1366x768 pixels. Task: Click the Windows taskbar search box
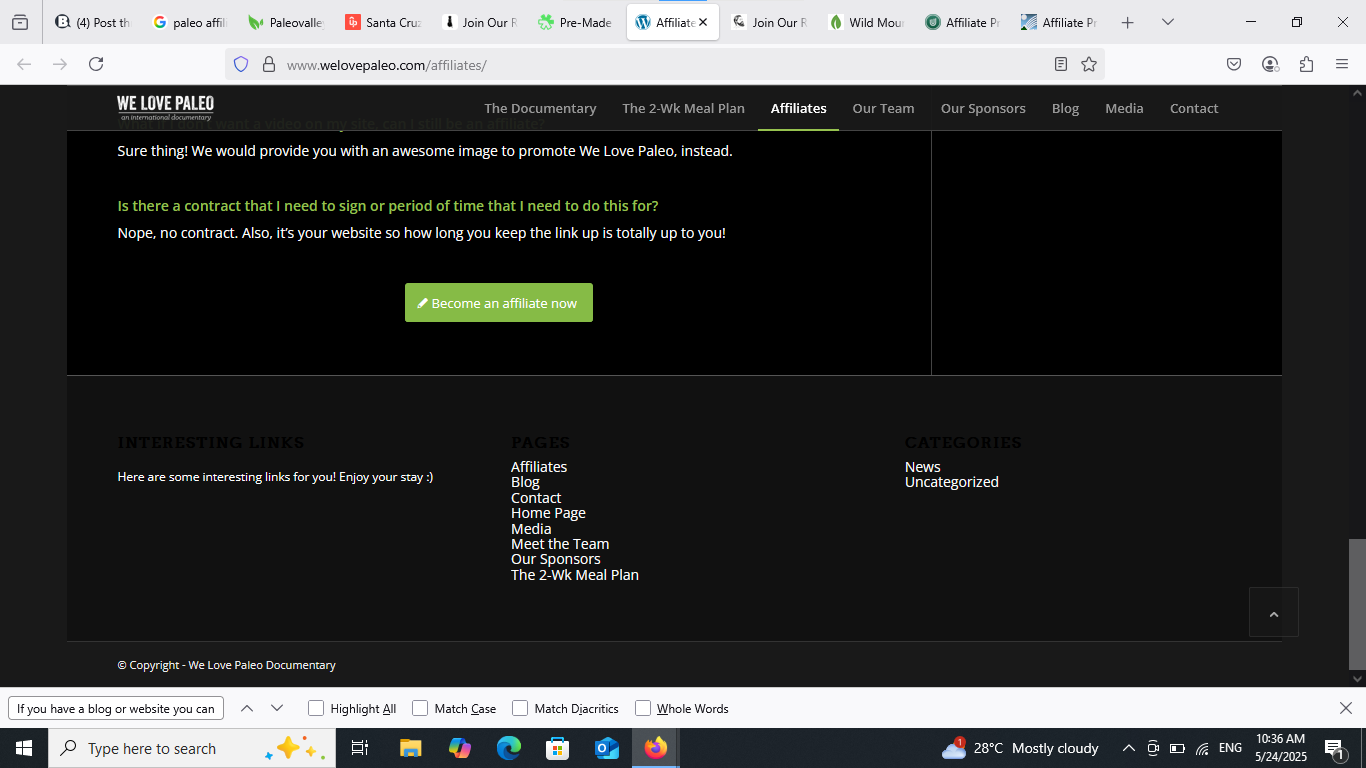pos(190,748)
